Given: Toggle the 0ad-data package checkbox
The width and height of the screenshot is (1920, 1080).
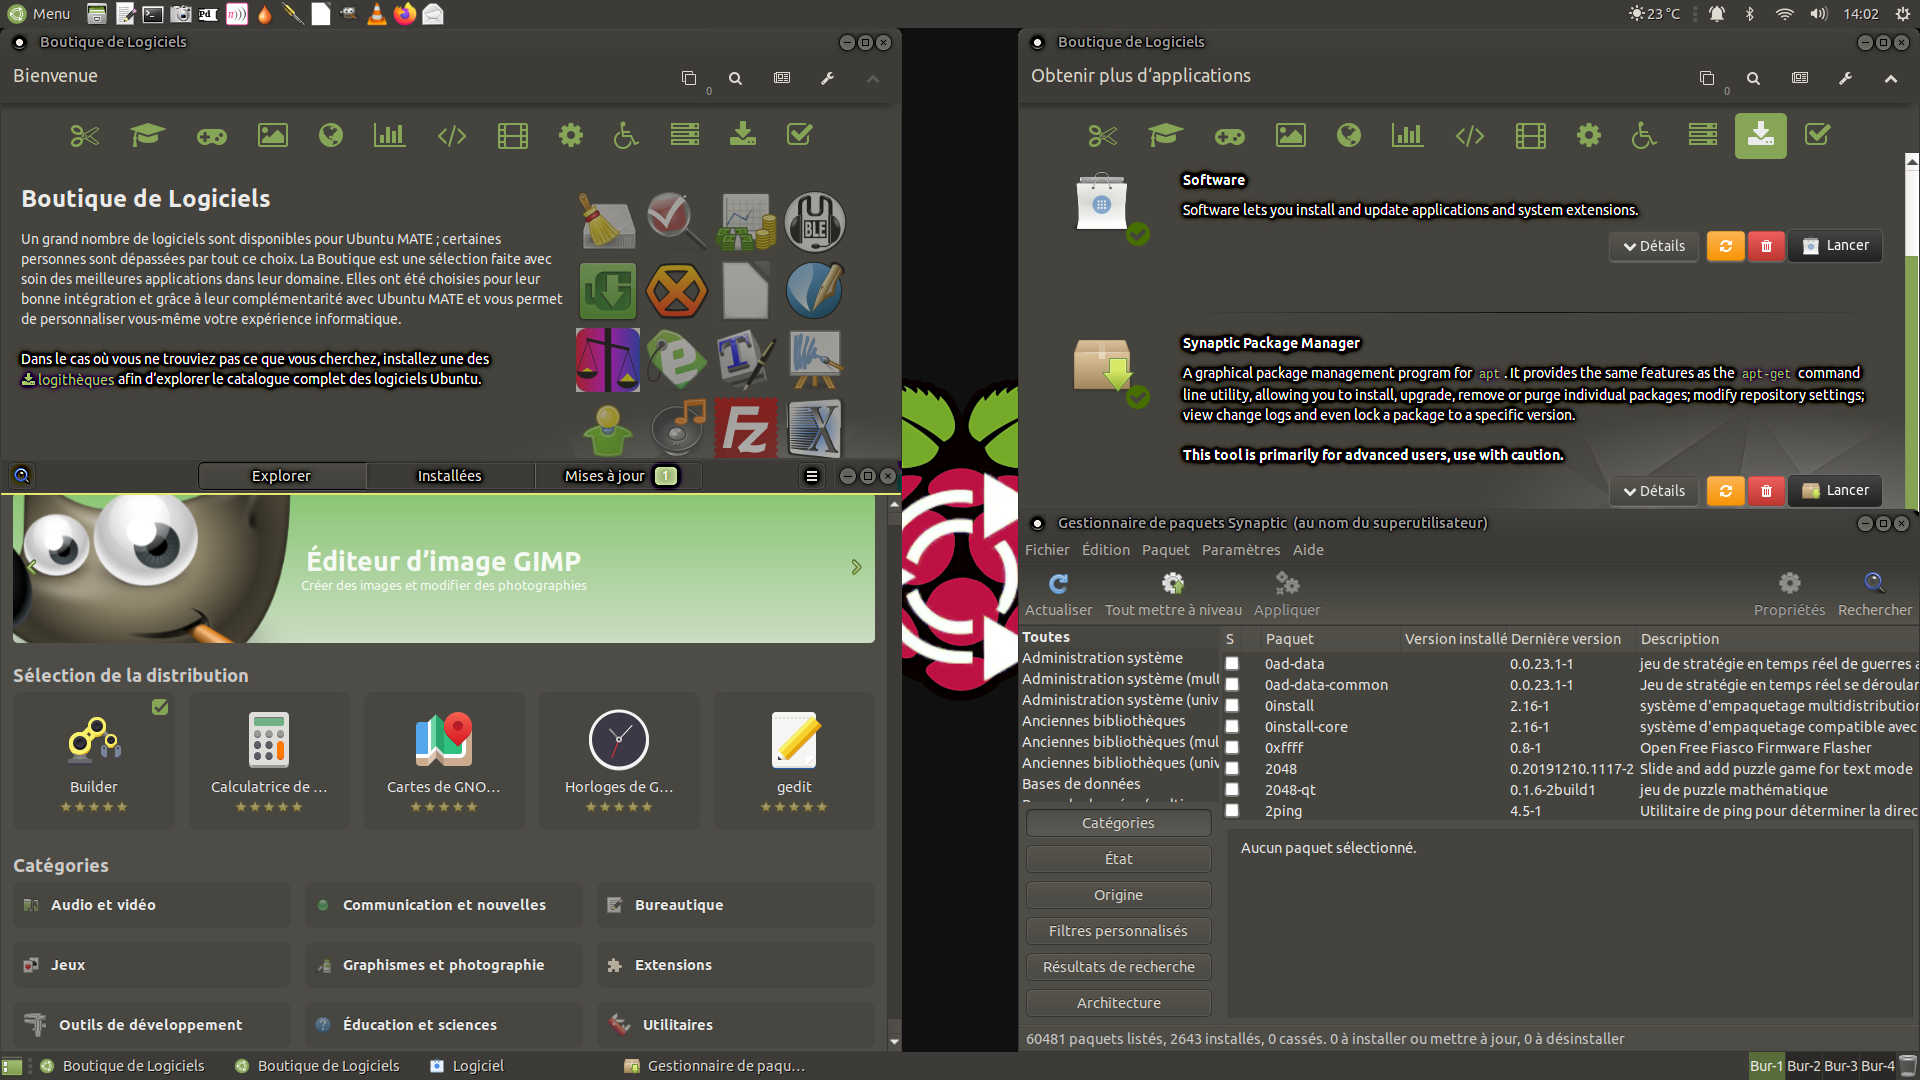Looking at the screenshot, I should [x=1232, y=664].
